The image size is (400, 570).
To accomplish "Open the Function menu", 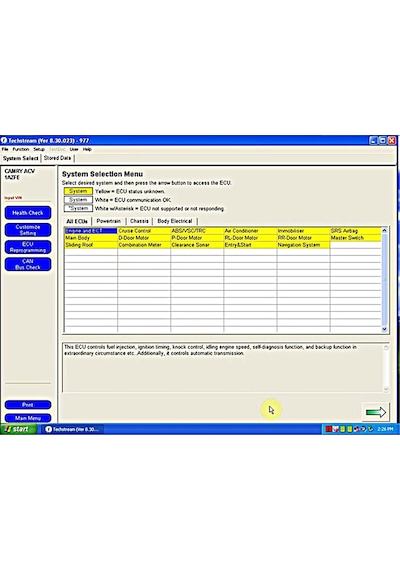I will pyautogui.click(x=21, y=149).
